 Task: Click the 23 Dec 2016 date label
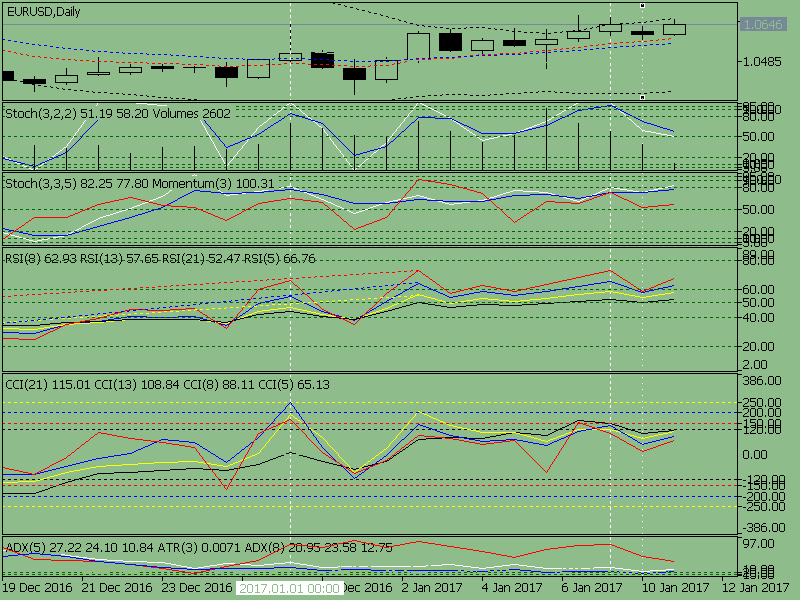click(197, 588)
